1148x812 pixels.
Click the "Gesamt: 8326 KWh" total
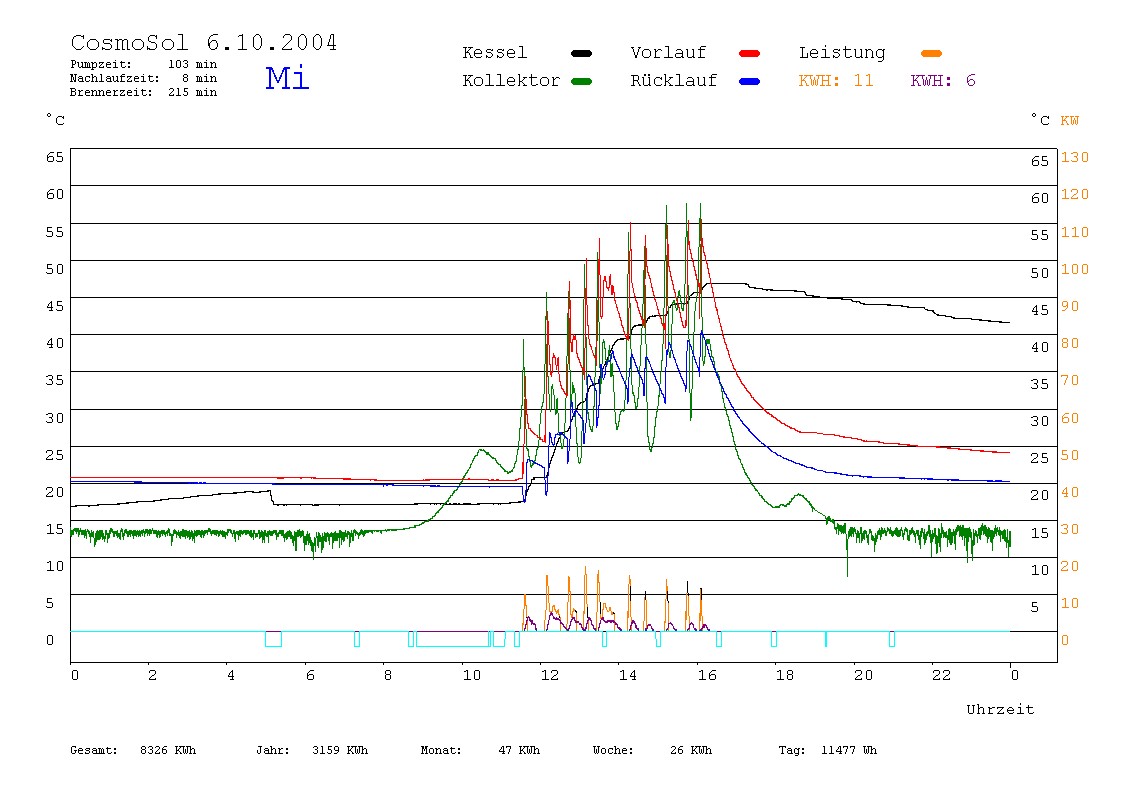pyautogui.click(x=133, y=750)
